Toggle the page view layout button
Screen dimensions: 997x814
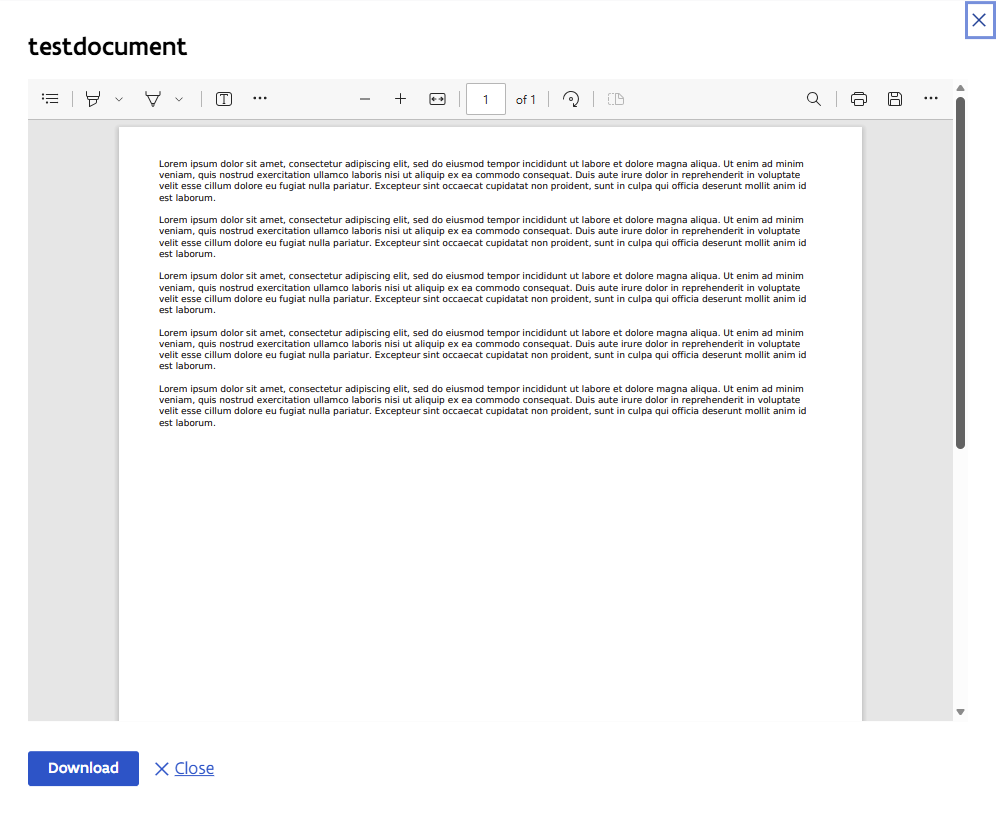click(616, 99)
